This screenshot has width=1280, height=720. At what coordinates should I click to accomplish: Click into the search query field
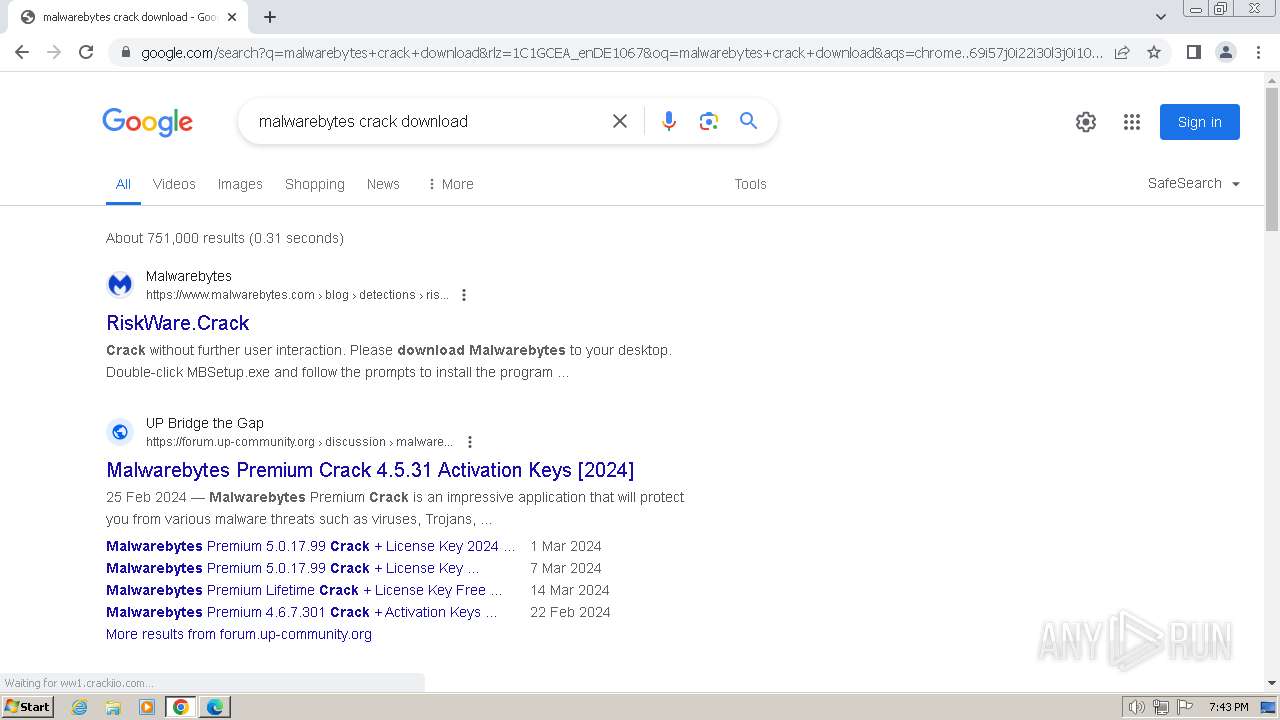tap(425, 121)
